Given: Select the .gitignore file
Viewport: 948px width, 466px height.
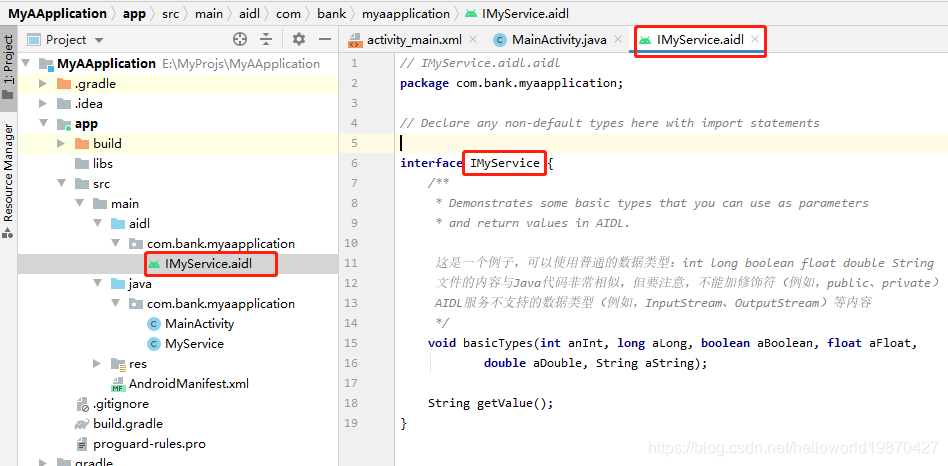Looking at the screenshot, I should (121, 403).
